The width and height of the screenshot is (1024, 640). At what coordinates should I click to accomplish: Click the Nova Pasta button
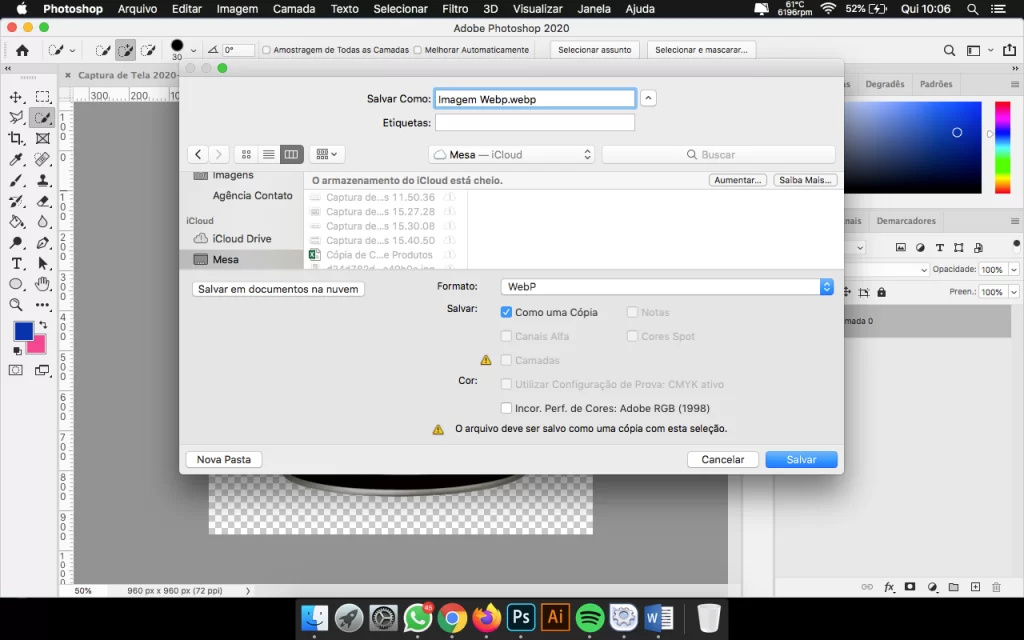(224, 459)
